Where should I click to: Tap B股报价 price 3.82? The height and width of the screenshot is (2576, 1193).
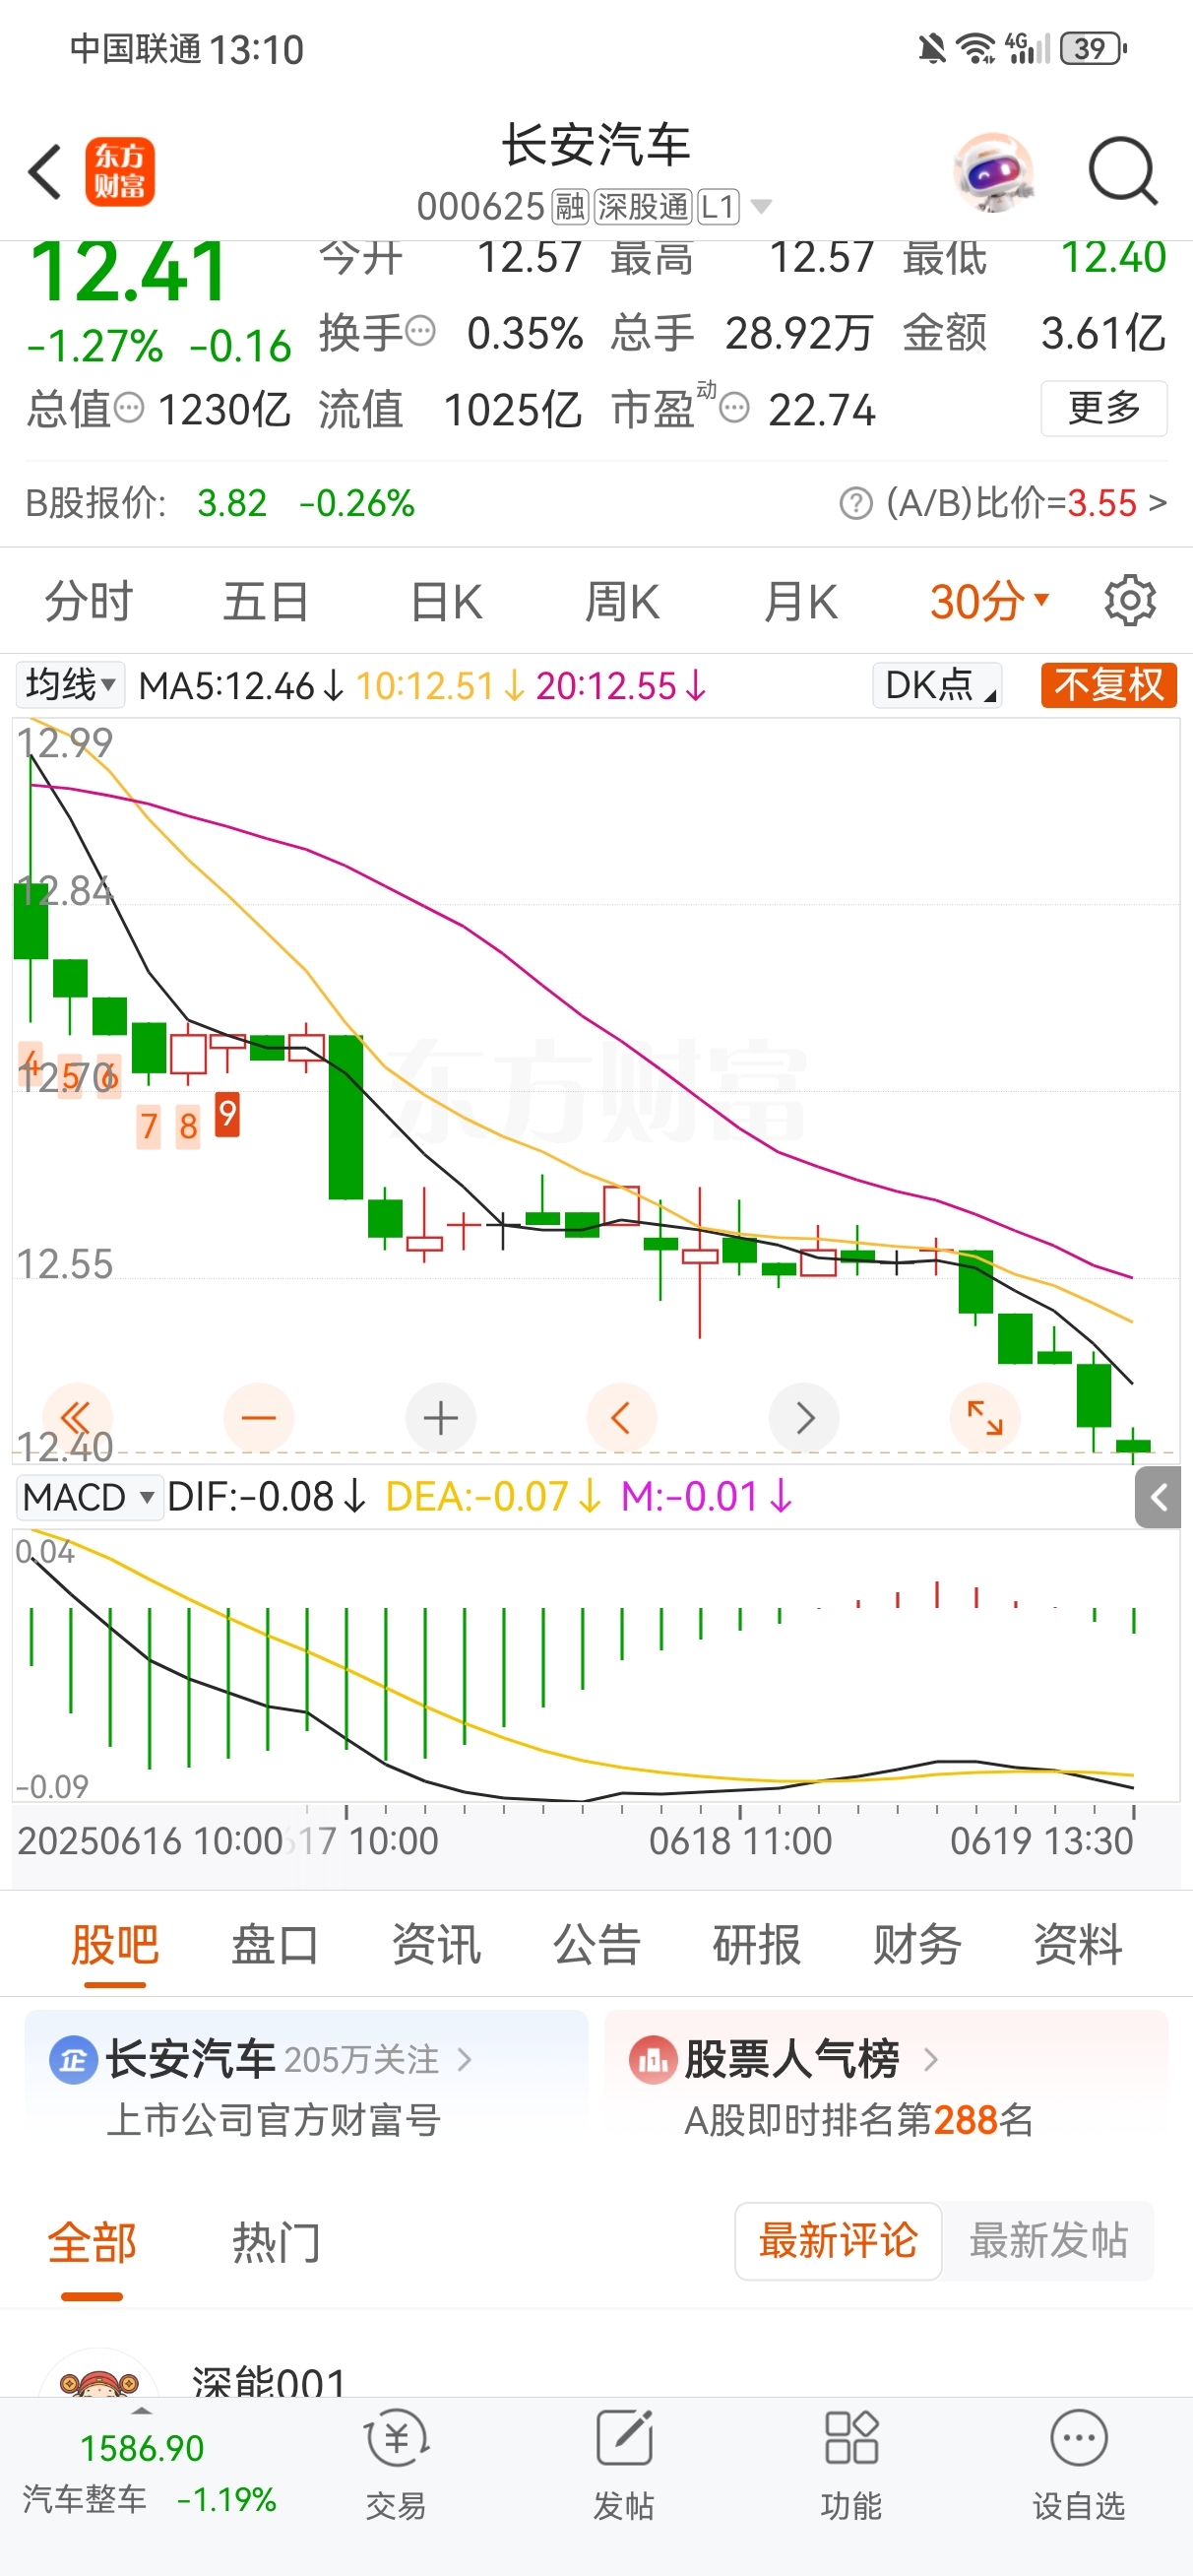(x=232, y=503)
